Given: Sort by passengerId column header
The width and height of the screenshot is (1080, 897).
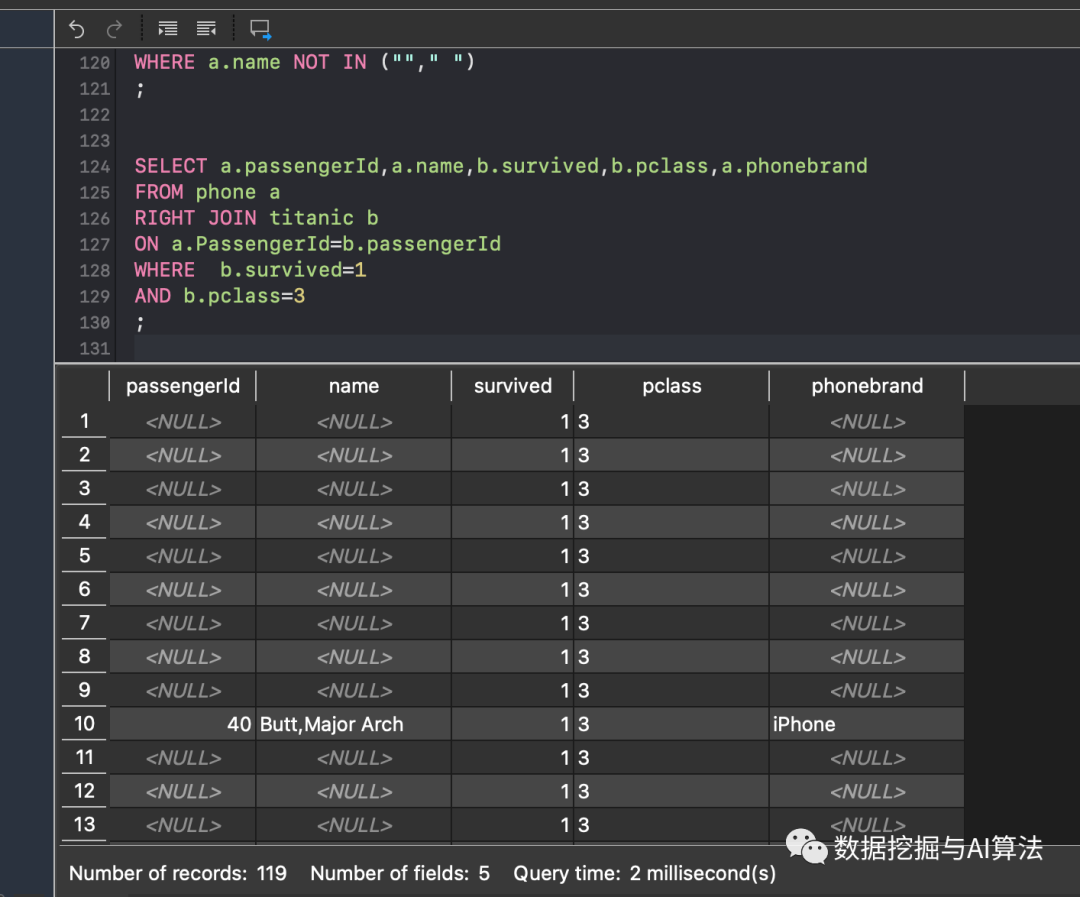Looking at the screenshot, I should click(x=183, y=386).
